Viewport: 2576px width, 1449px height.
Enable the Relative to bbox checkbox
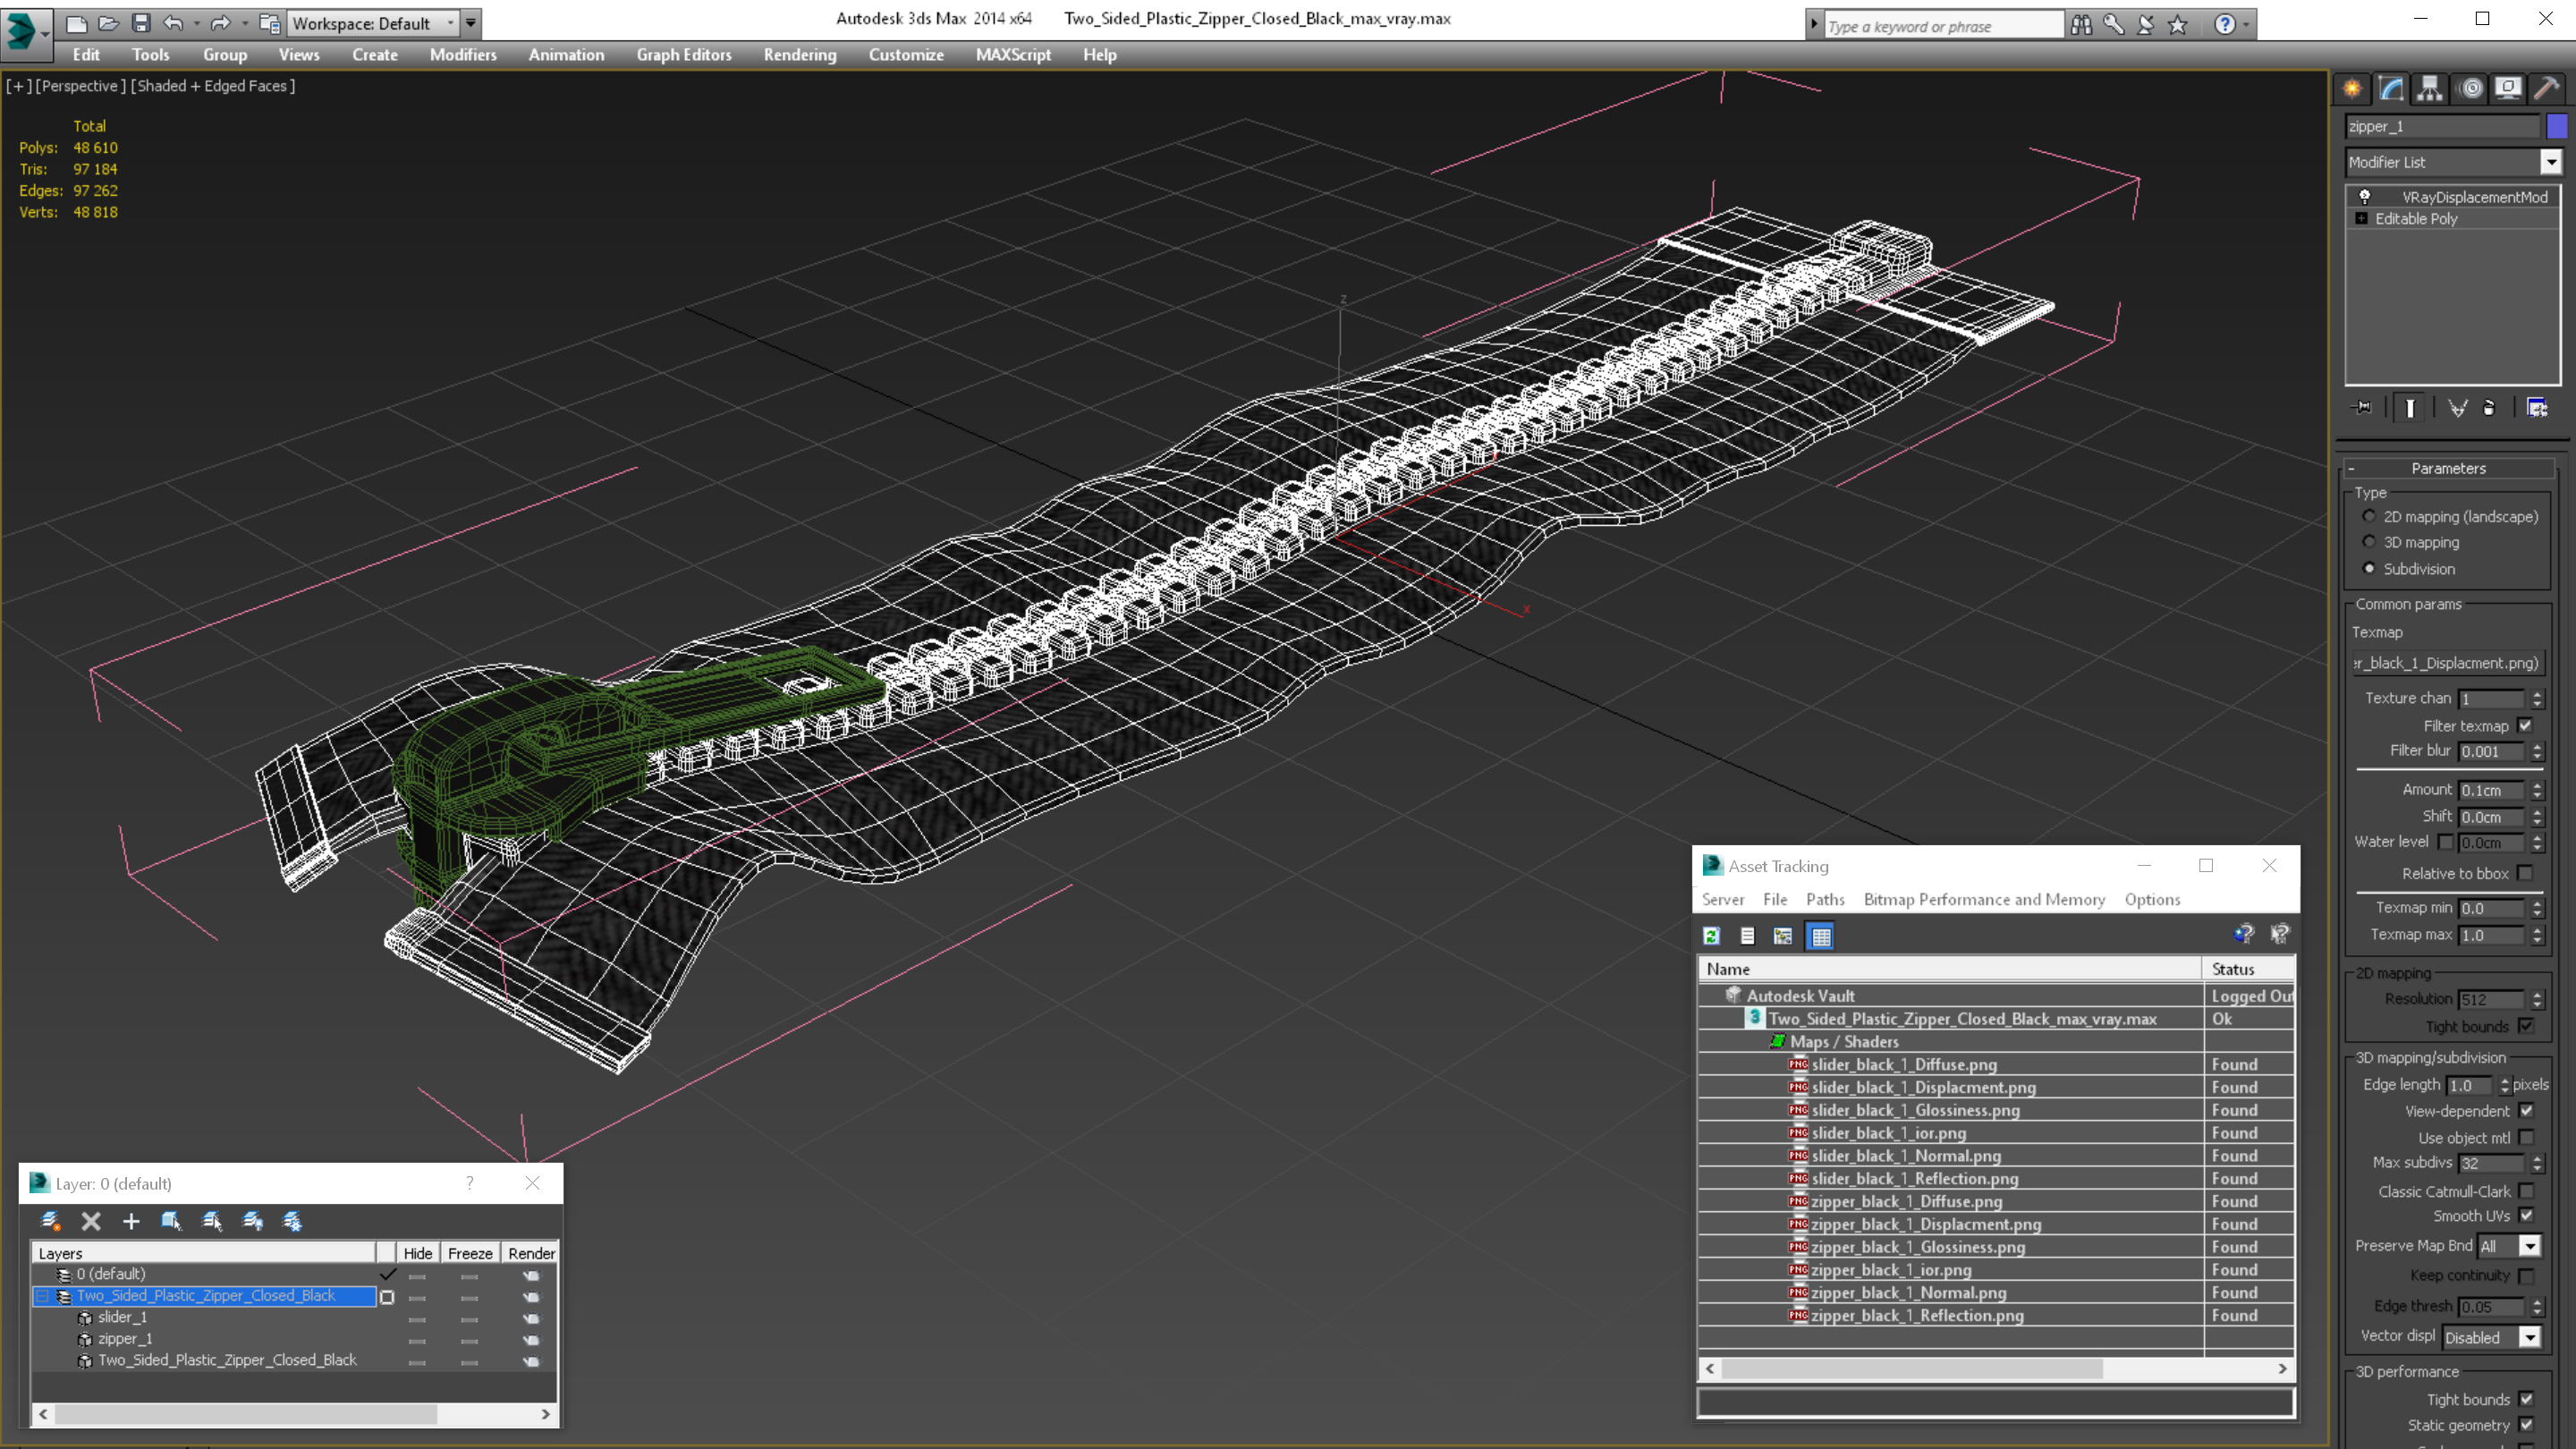(2525, 873)
